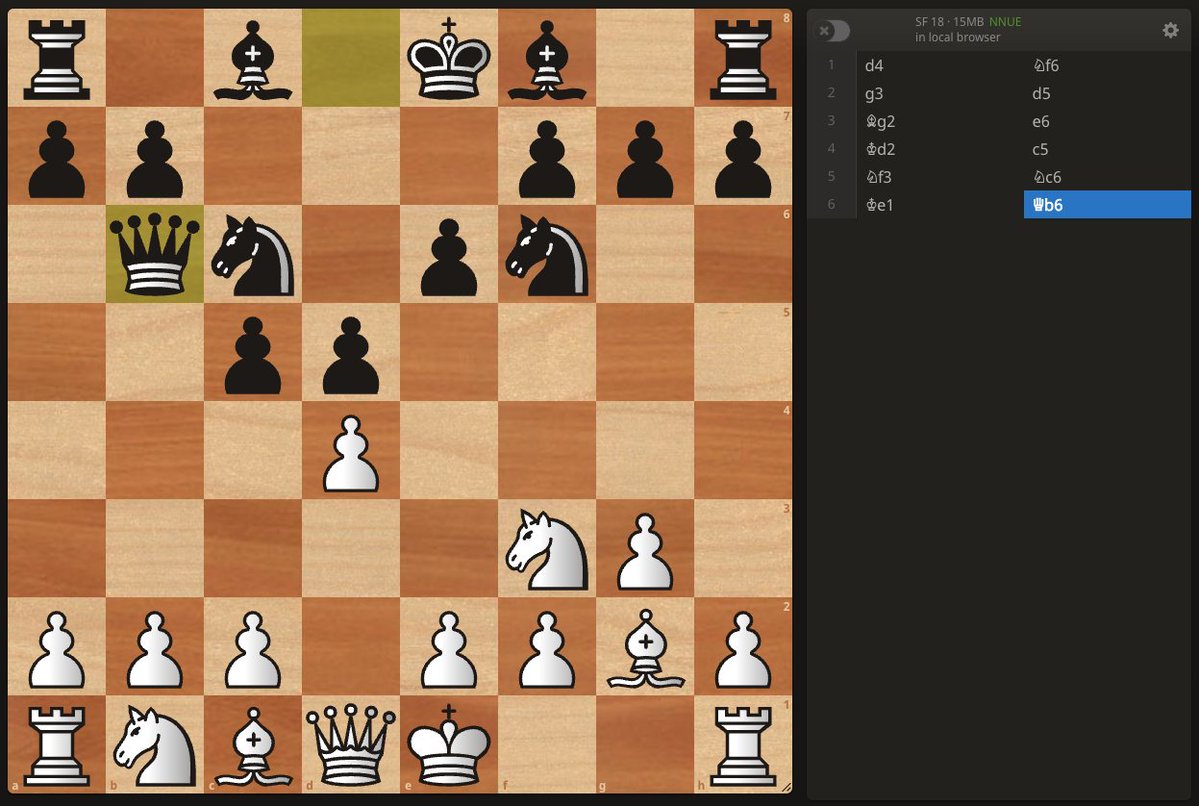Click the white pawn on a2
Image resolution: width=1199 pixels, height=806 pixels.
pyautogui.click(x=57, y=646)
